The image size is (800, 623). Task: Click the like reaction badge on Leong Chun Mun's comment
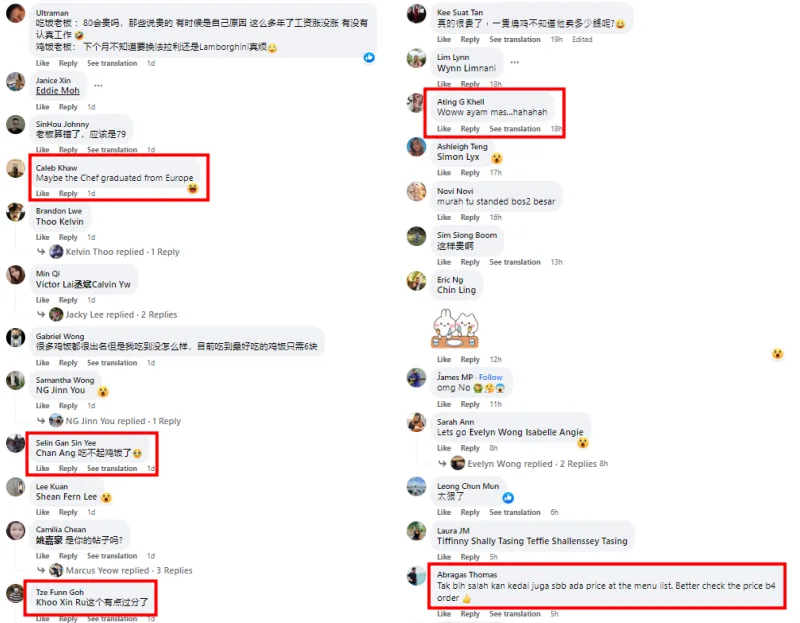click(x=508, y=497)
